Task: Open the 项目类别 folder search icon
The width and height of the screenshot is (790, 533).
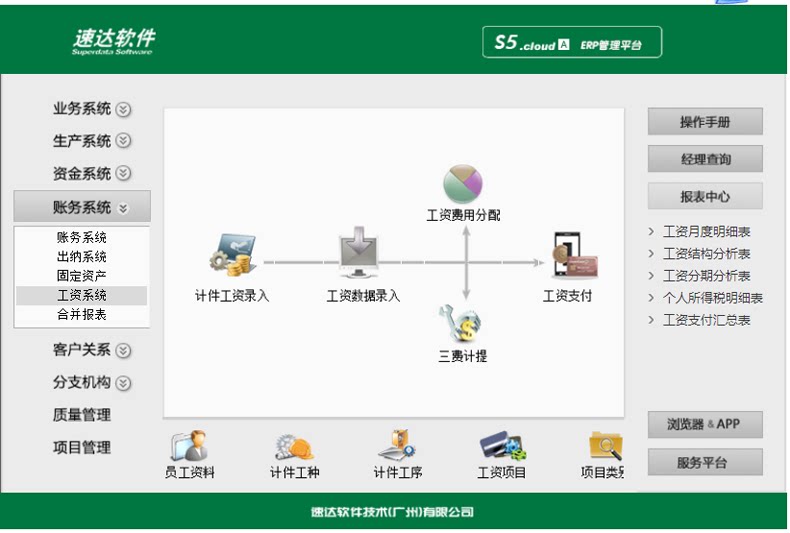Action: 606,445
